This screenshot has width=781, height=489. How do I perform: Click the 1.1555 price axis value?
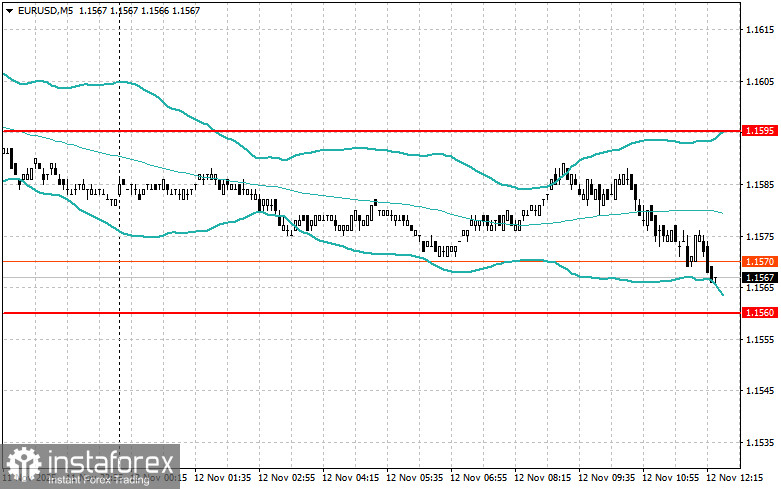(760, 340)
